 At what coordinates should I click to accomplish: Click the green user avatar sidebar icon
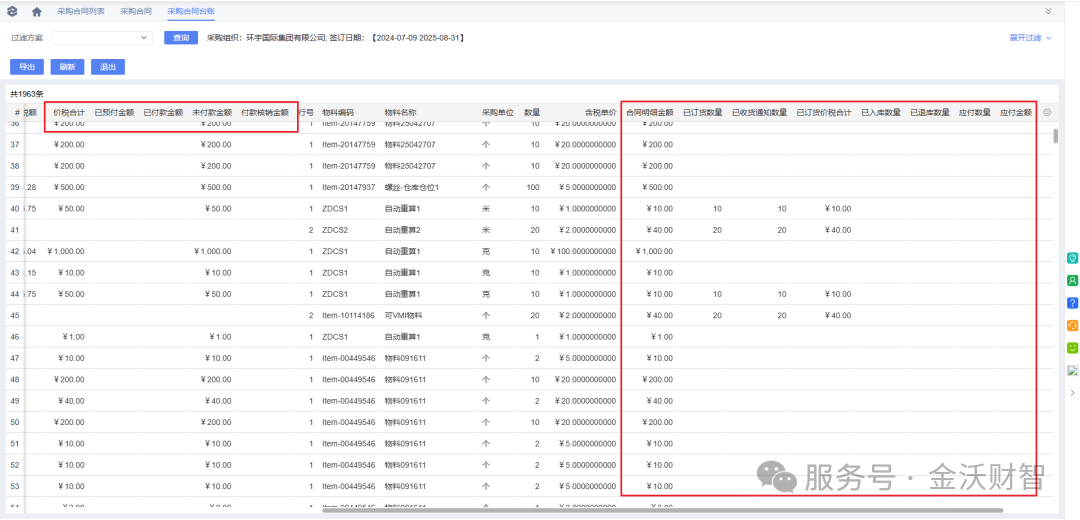point(1072,280)
